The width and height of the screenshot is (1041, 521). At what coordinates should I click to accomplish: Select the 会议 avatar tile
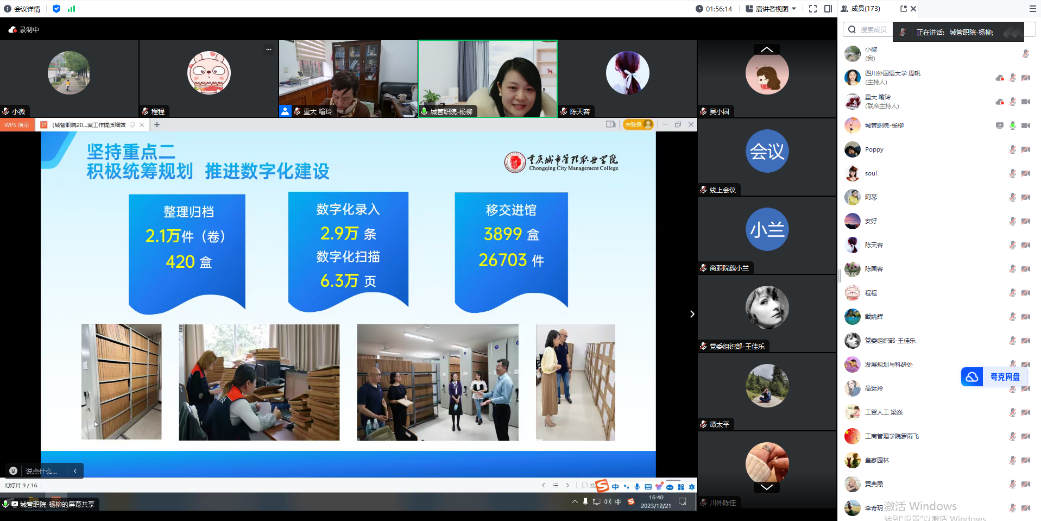766,157
